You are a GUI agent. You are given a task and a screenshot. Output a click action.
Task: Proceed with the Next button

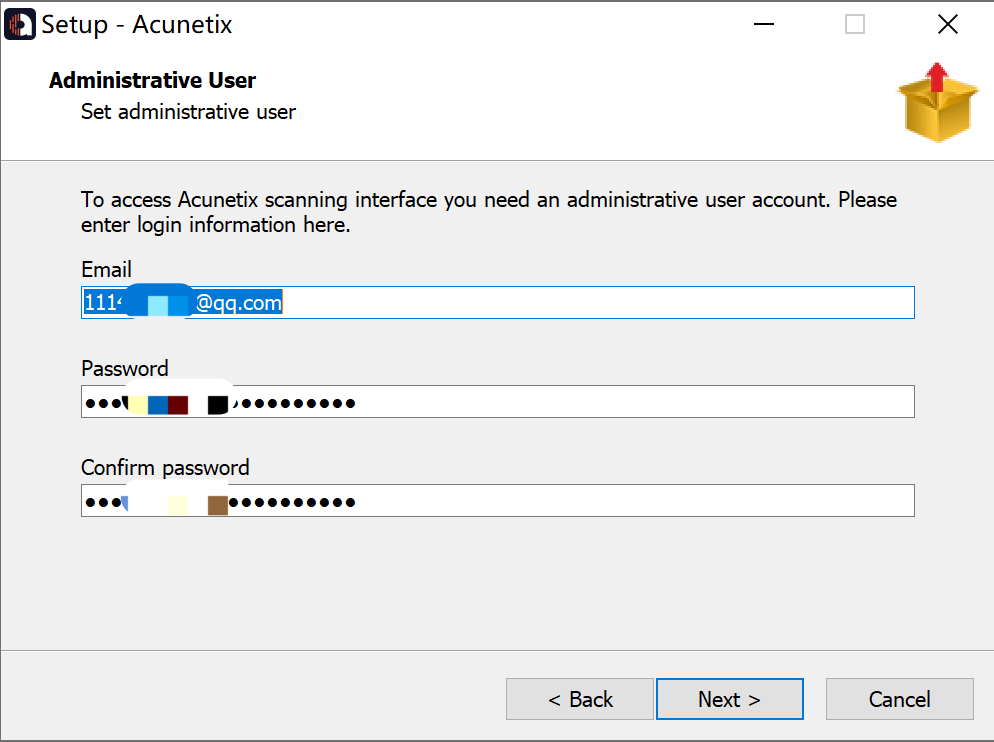730,699
